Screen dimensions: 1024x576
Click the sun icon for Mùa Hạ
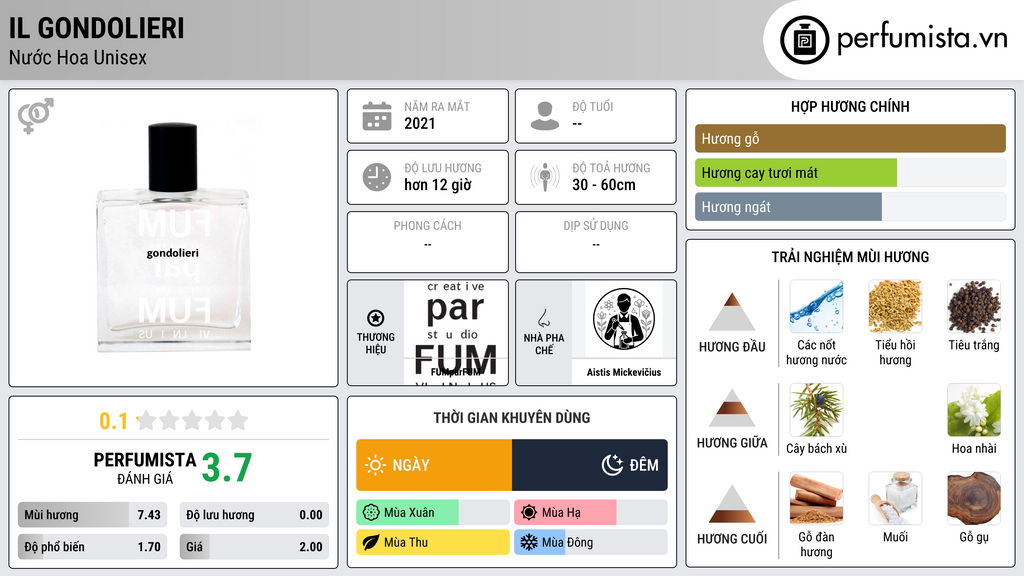click(528, 513)
